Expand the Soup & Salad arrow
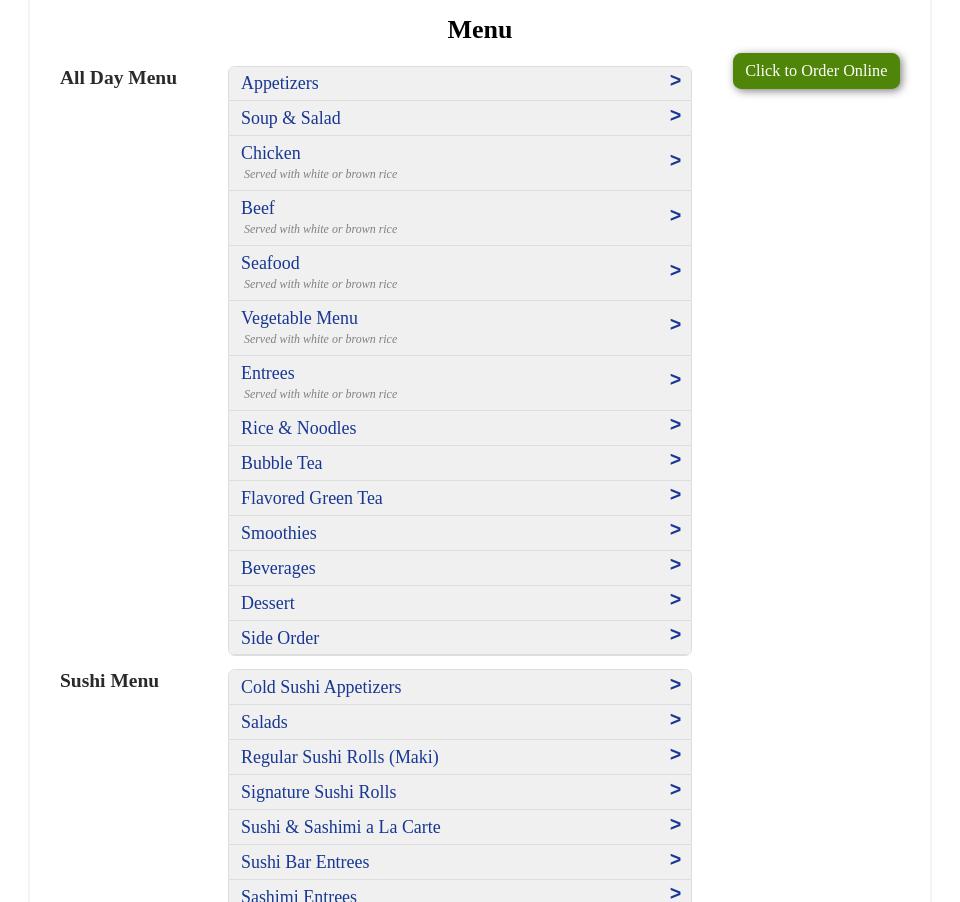The height and width of the screenshot is (902, 960). point(675,116)
